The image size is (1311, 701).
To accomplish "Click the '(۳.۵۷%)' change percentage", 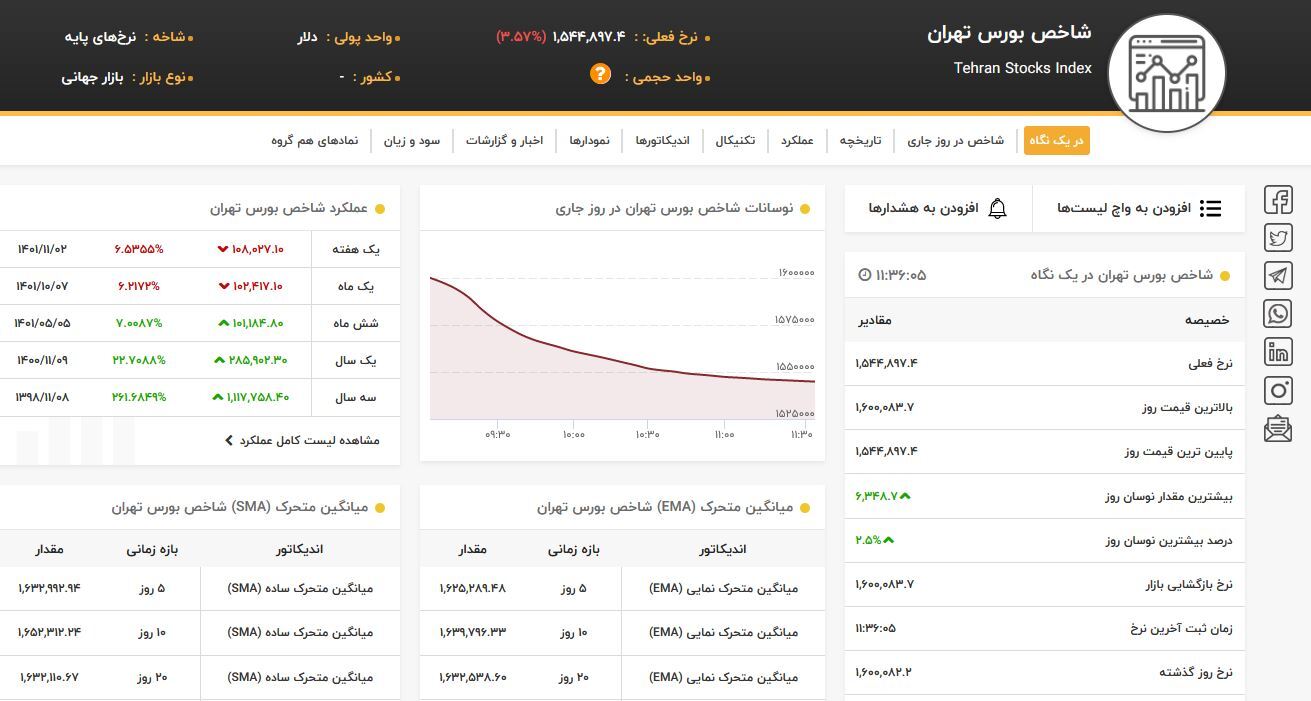I will 521,37.
